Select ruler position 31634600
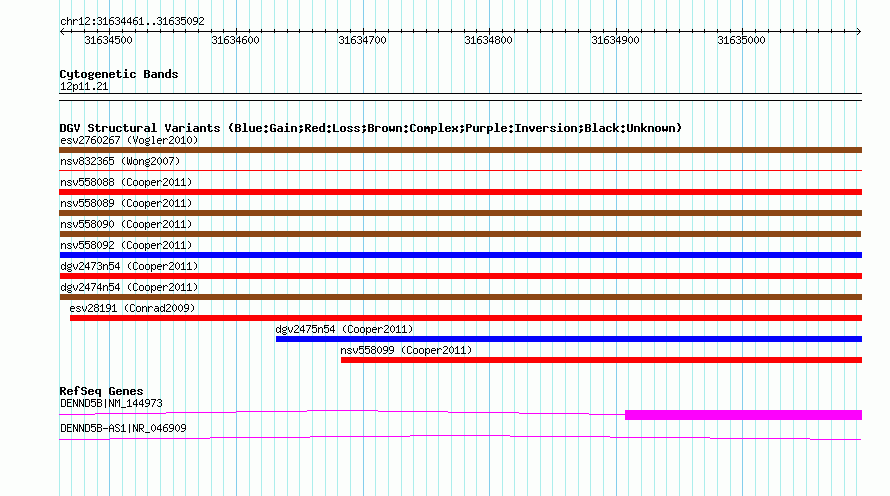 pyautogui.click(x=236, y=40)
